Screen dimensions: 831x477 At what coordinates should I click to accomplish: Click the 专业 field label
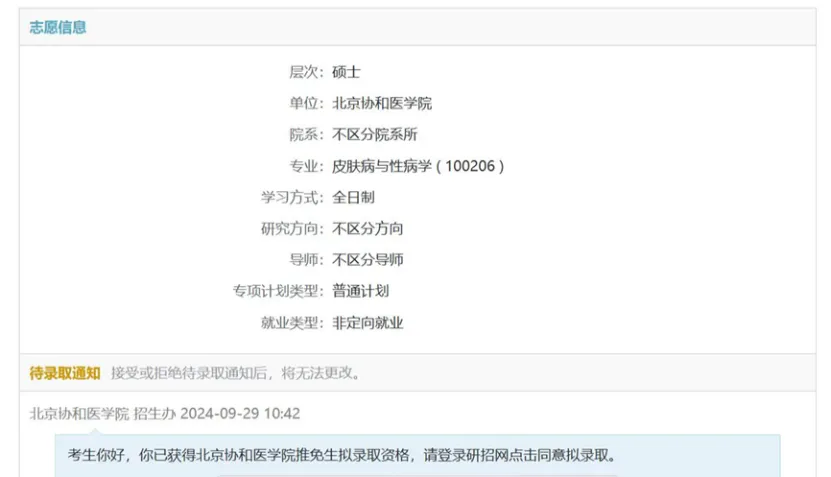click(x=306, y=166)
